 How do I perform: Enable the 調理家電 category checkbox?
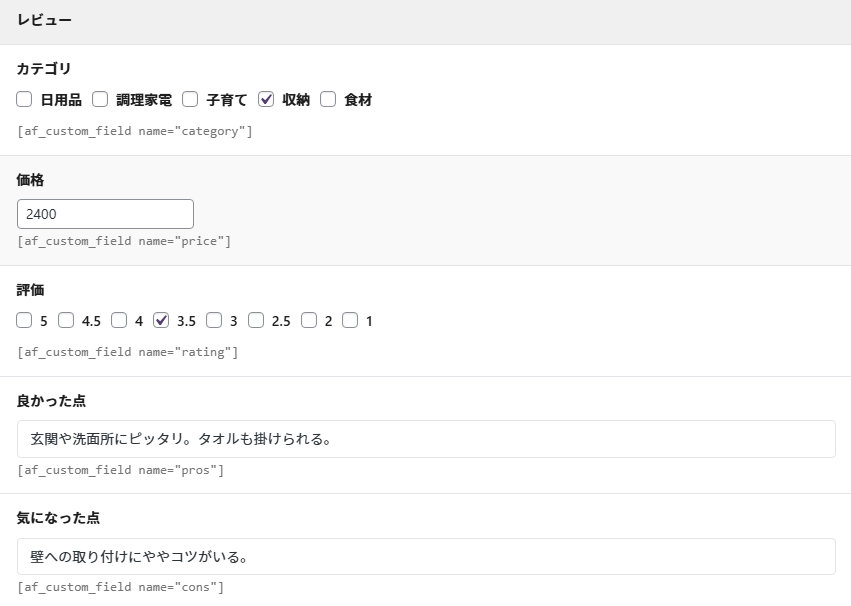pyautogui.click(x=100, y=99)
